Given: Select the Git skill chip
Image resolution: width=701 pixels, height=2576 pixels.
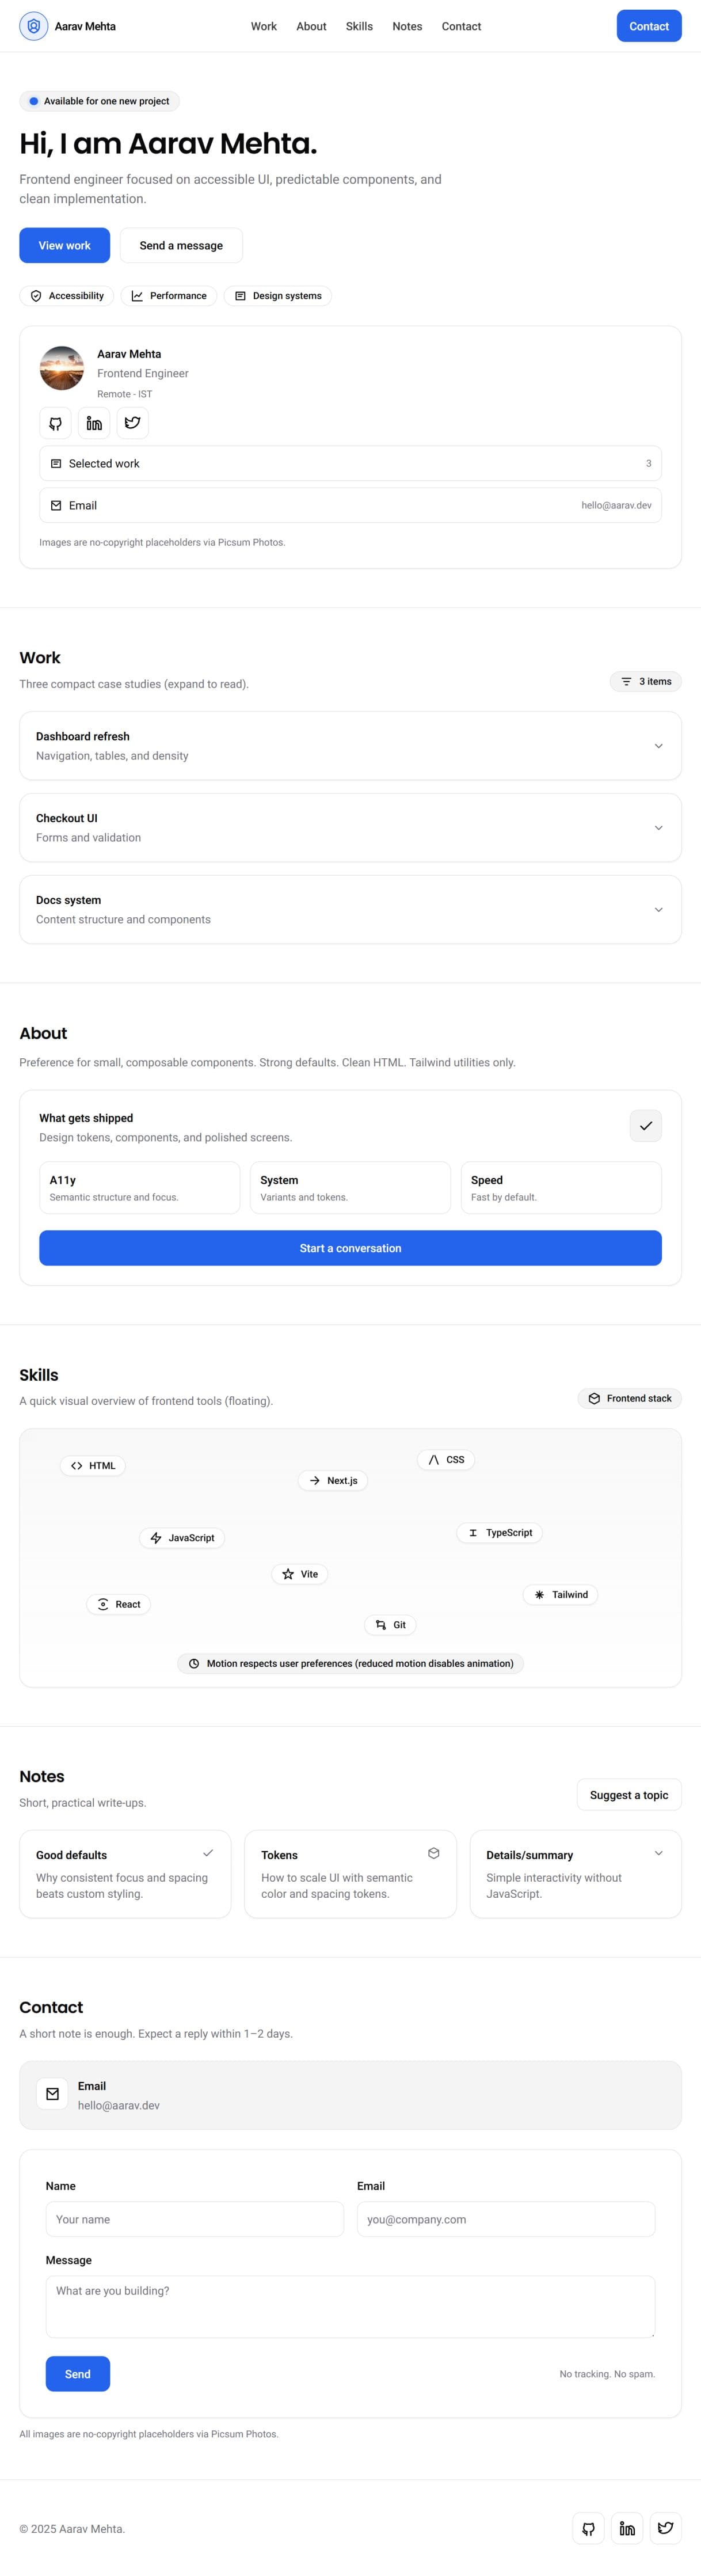Looking at the screenshot, I should pos(390,1624).
